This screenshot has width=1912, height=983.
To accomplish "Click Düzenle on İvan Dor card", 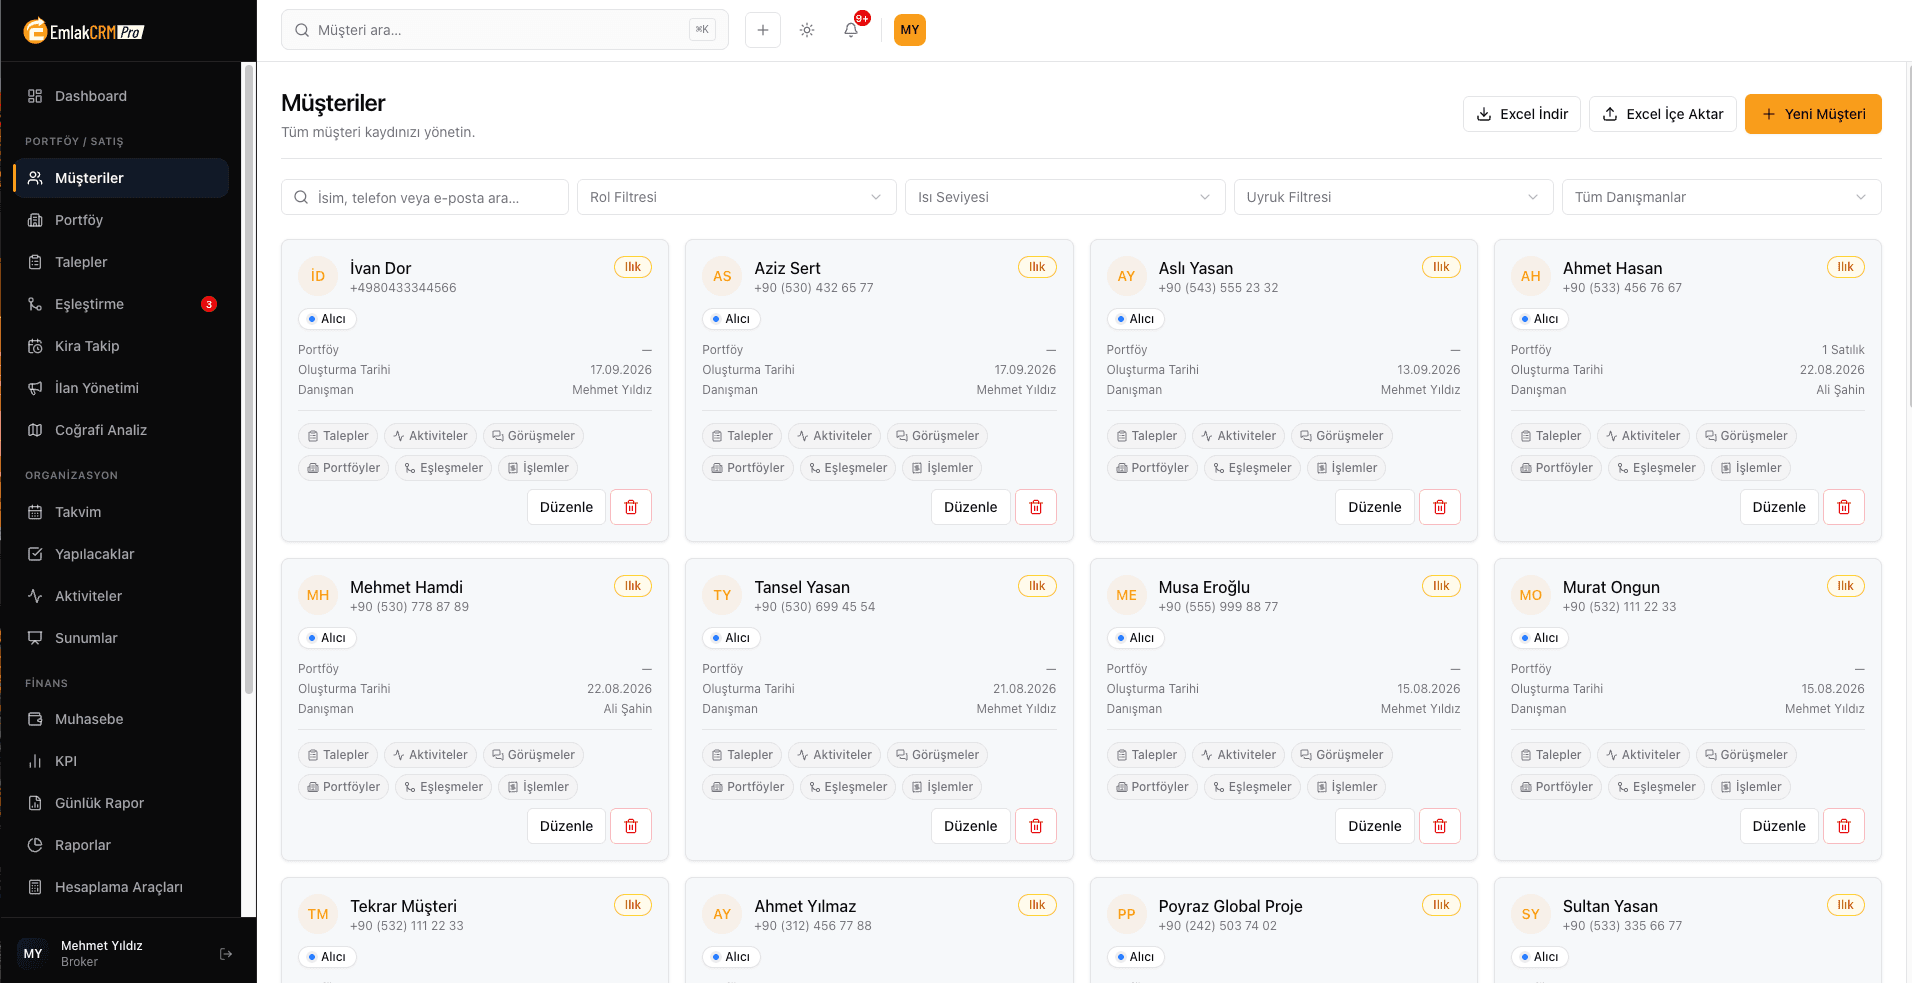I will [x=566, y=507].
